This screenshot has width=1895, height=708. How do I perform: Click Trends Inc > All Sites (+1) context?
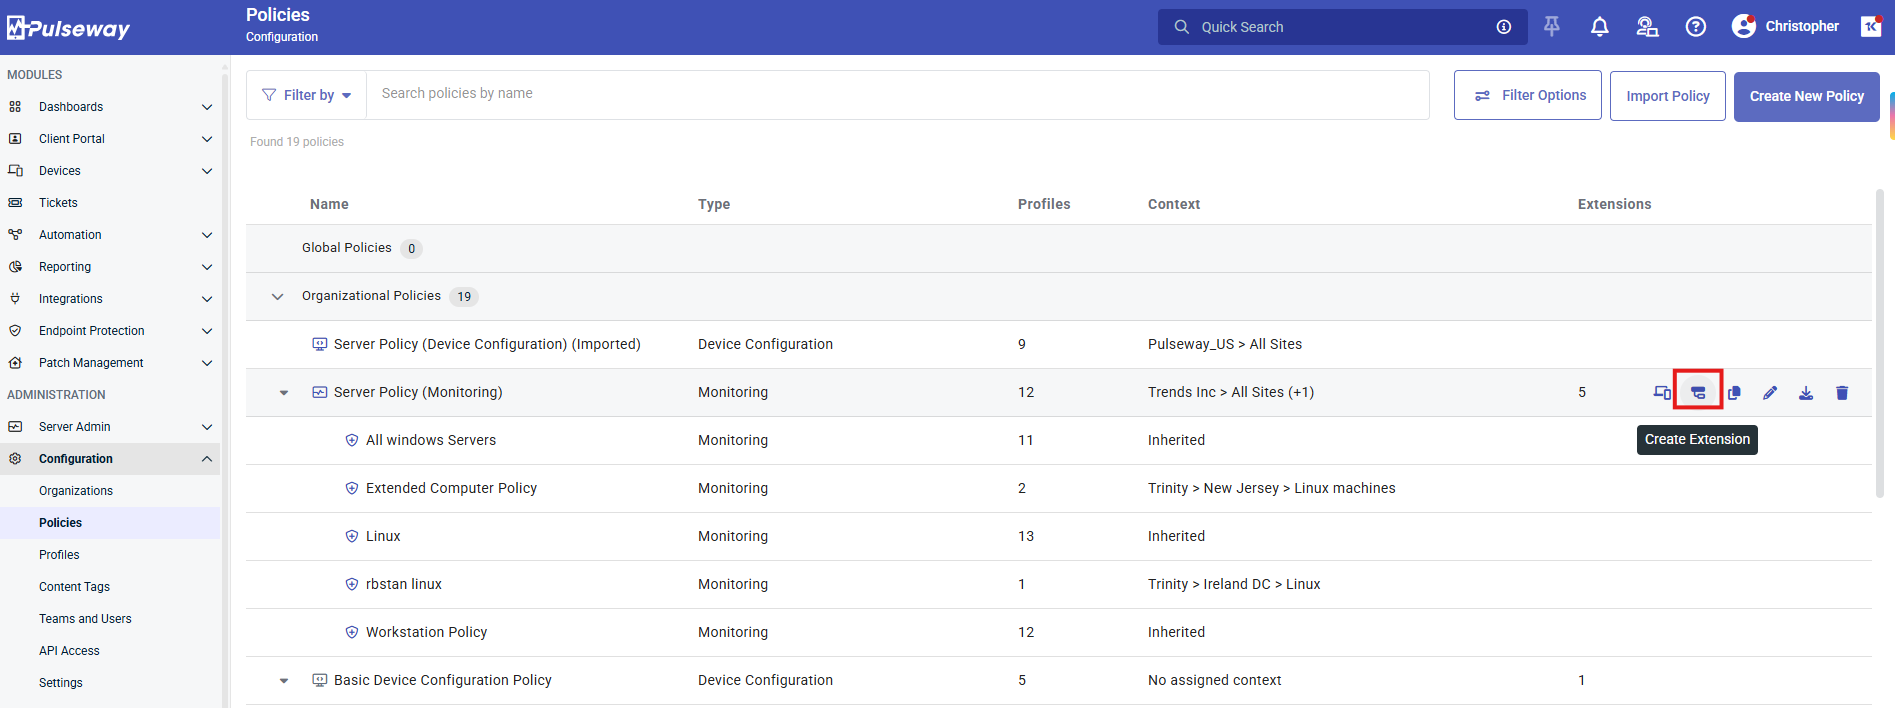click(1231, 392)
